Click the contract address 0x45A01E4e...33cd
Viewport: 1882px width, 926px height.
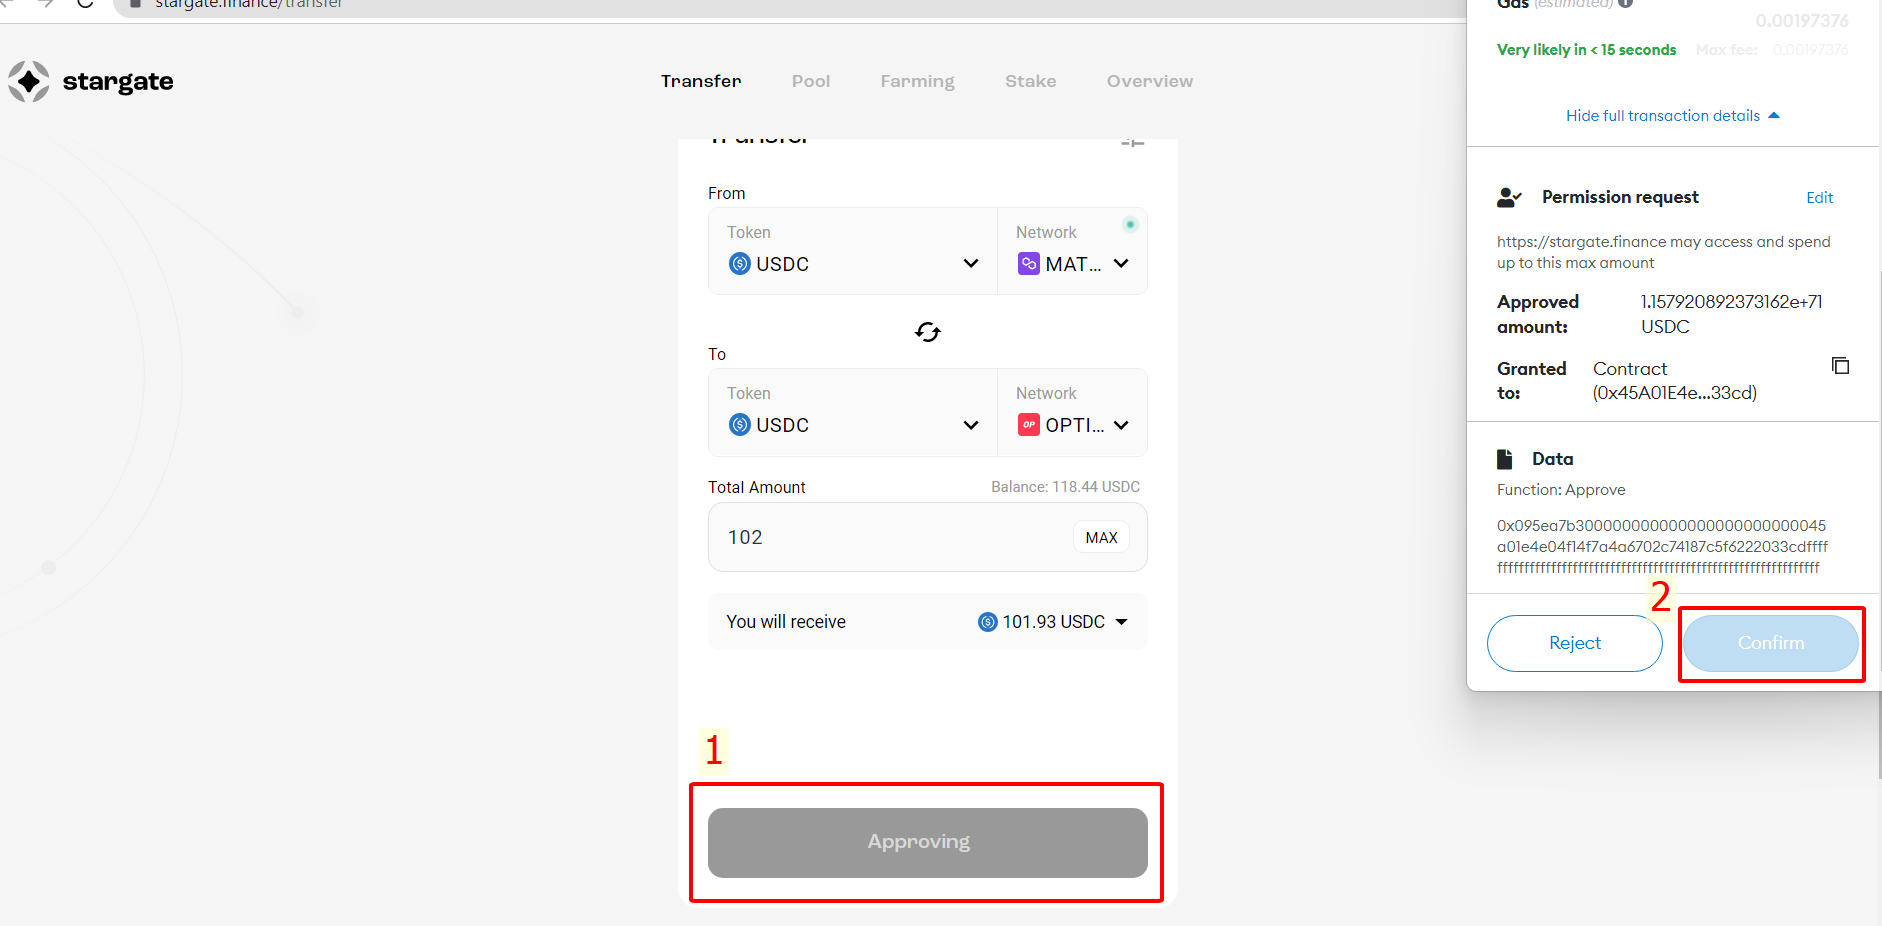(1674, 393)
